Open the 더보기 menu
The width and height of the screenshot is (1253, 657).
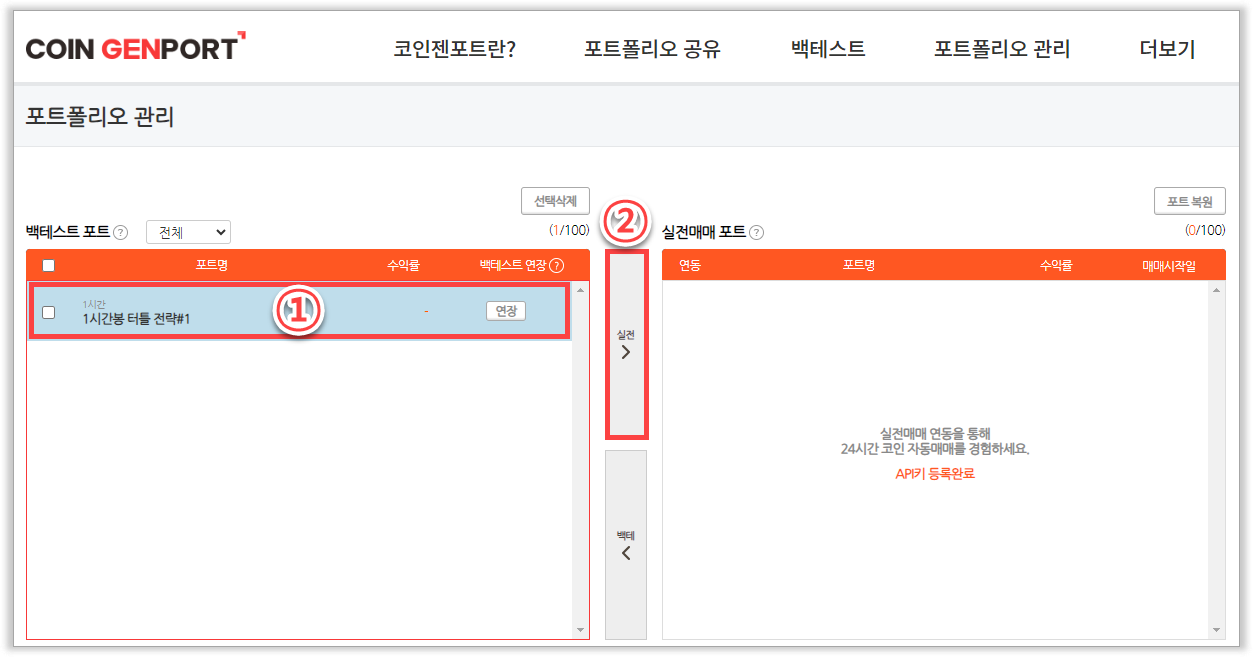[1167, 50]
